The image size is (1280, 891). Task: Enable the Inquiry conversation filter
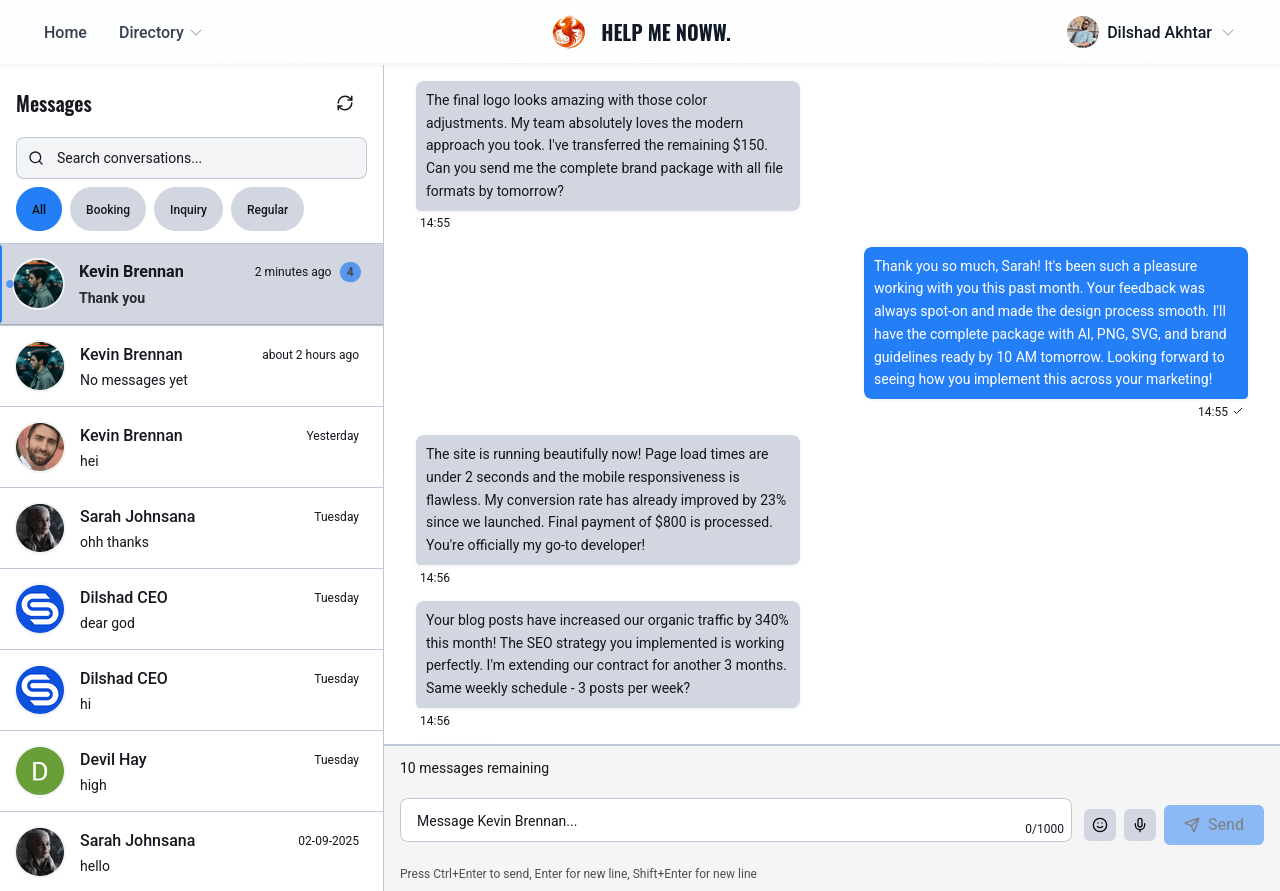(x=188, y=209)
